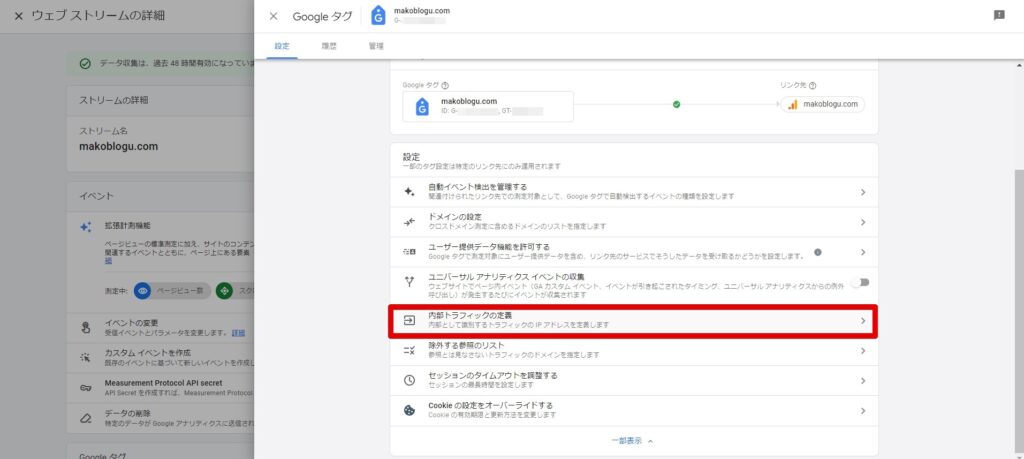Viewport: 1024px width, 459px height.
Task: Click the login arrow icon for 内部トラフィックの定義
Action: tap(409, 321)
